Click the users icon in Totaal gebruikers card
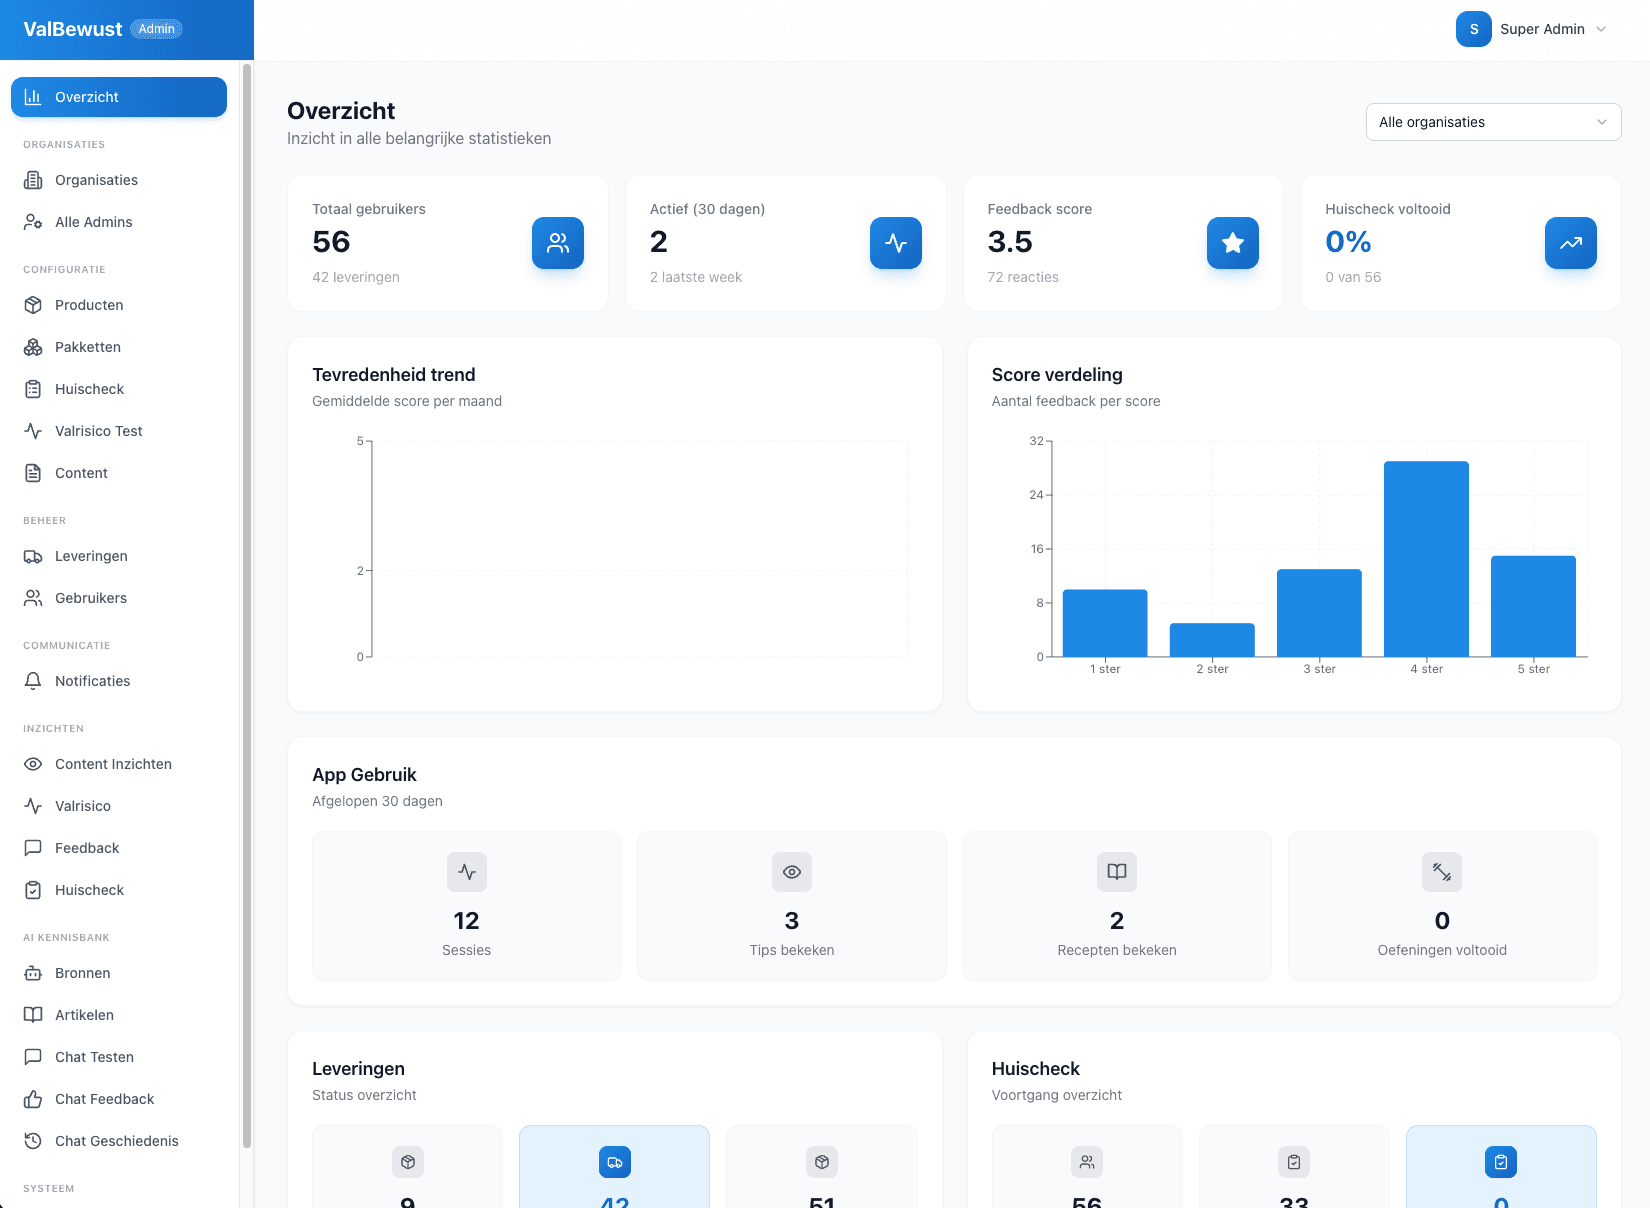 557,243
